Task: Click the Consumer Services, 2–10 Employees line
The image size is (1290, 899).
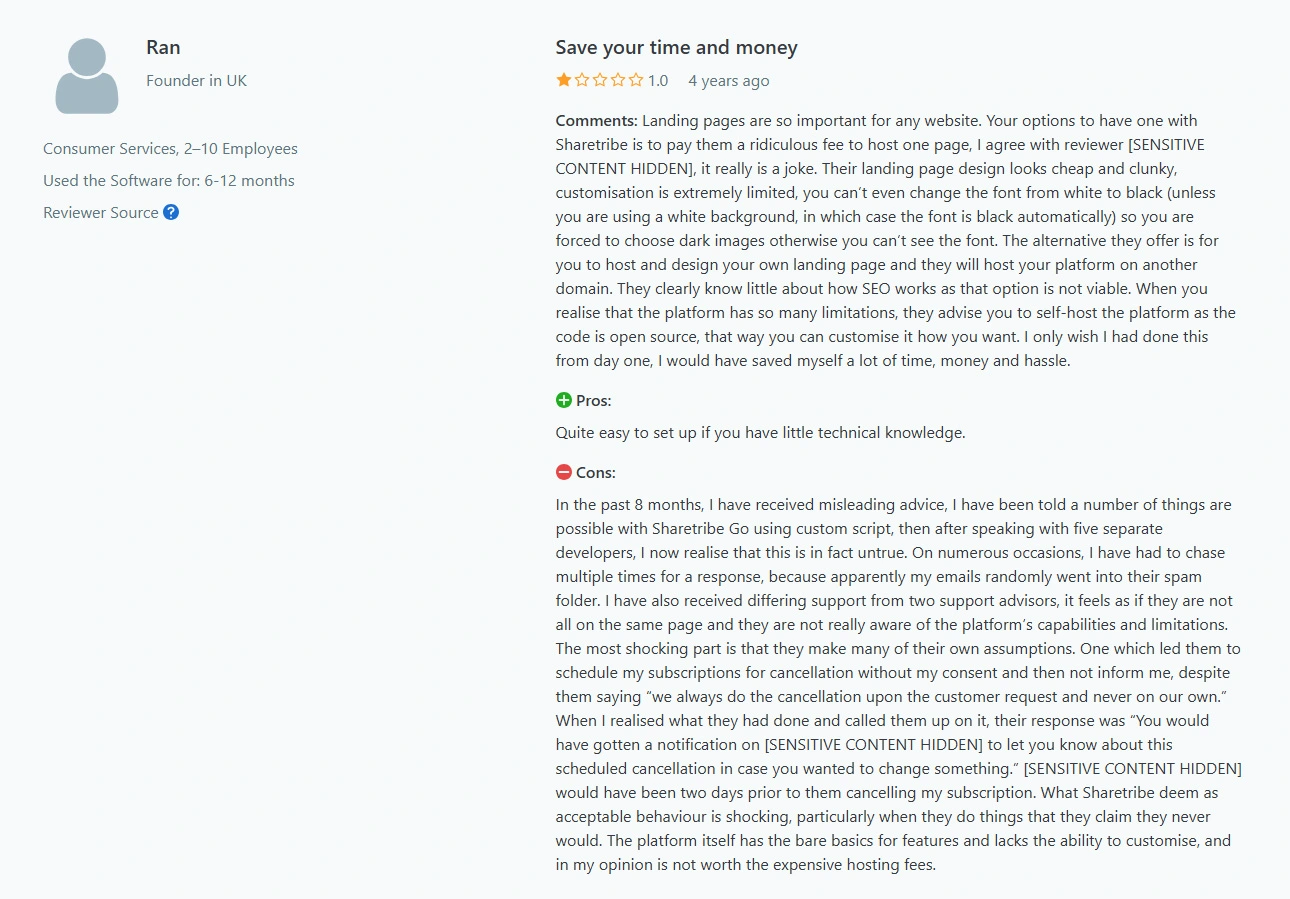Action: coord(170,148)
